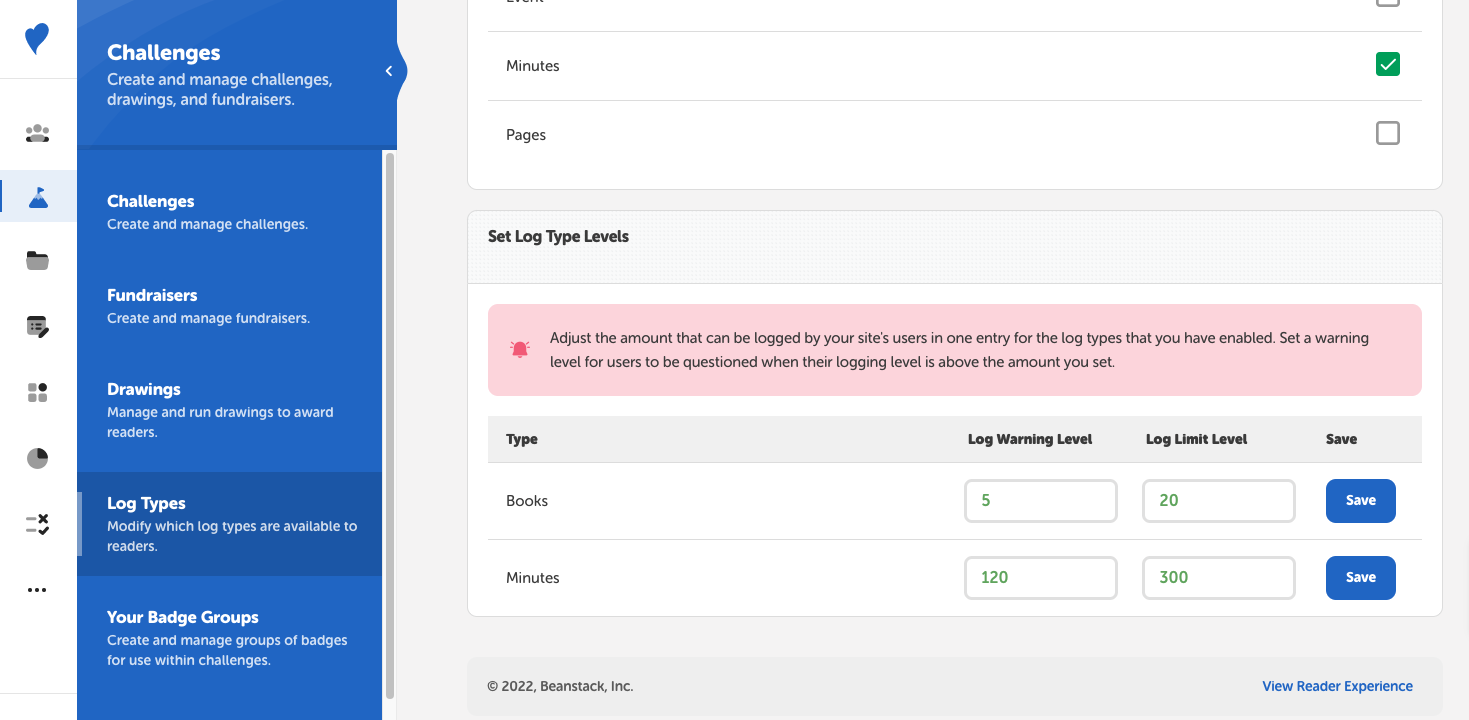
Task: Click the pie chart reports icon
Action: pyautogui.click(x=37, y=458)
